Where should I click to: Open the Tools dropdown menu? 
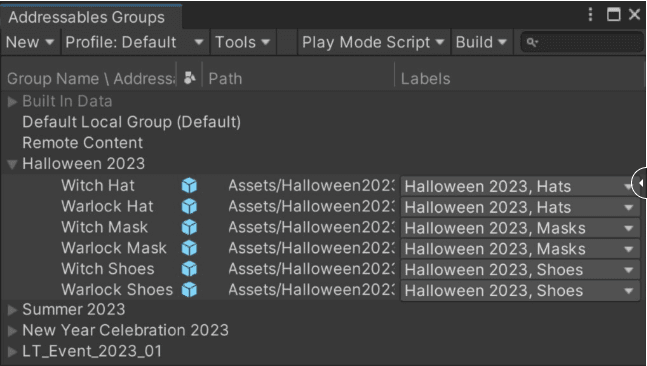[x=243, y=42]
